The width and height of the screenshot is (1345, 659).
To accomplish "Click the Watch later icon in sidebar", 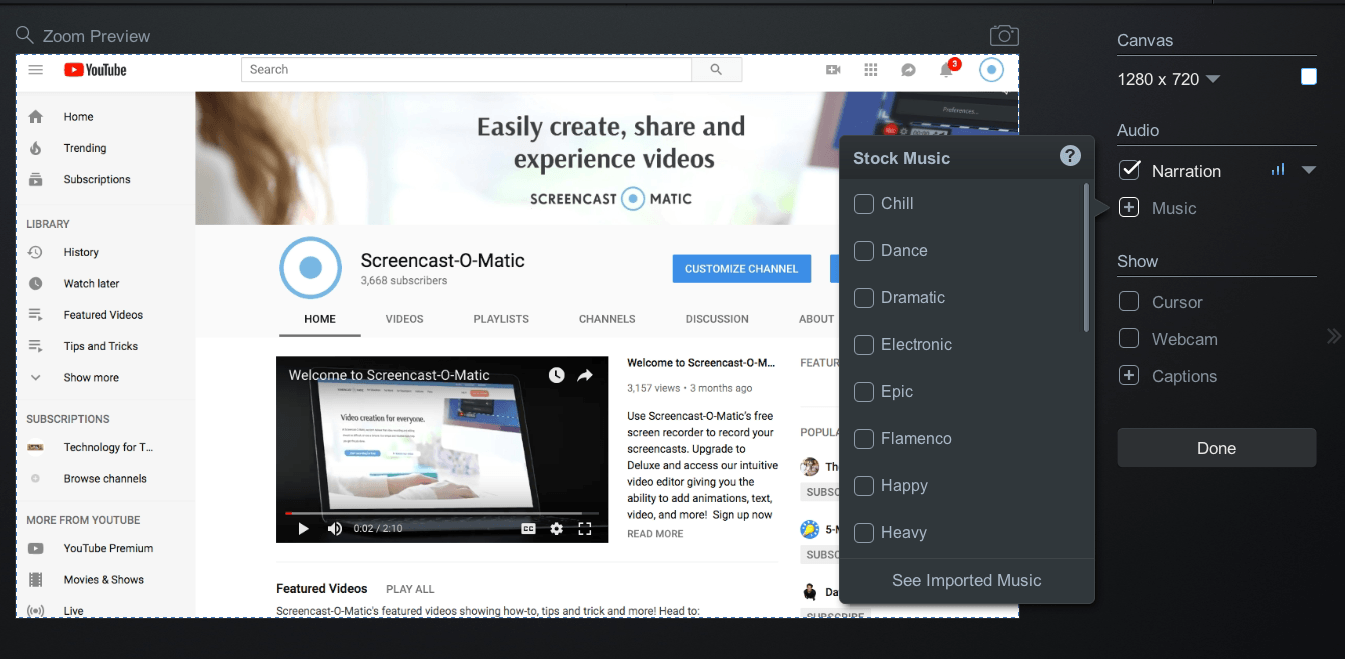I will [x=36, y=283].
